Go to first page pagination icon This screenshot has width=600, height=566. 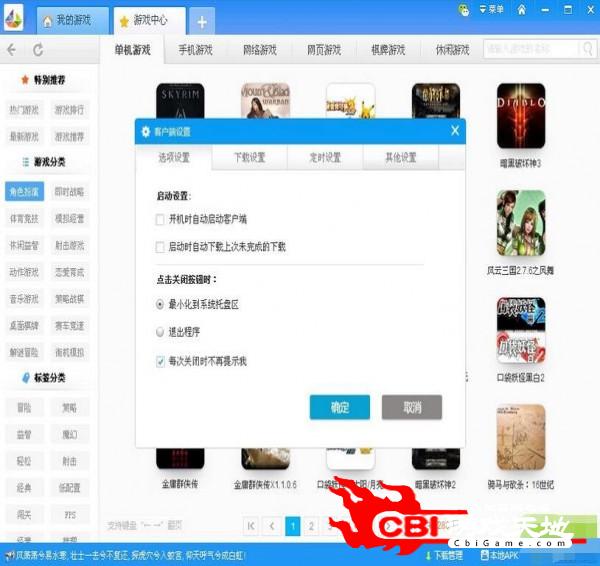point(250,526)
